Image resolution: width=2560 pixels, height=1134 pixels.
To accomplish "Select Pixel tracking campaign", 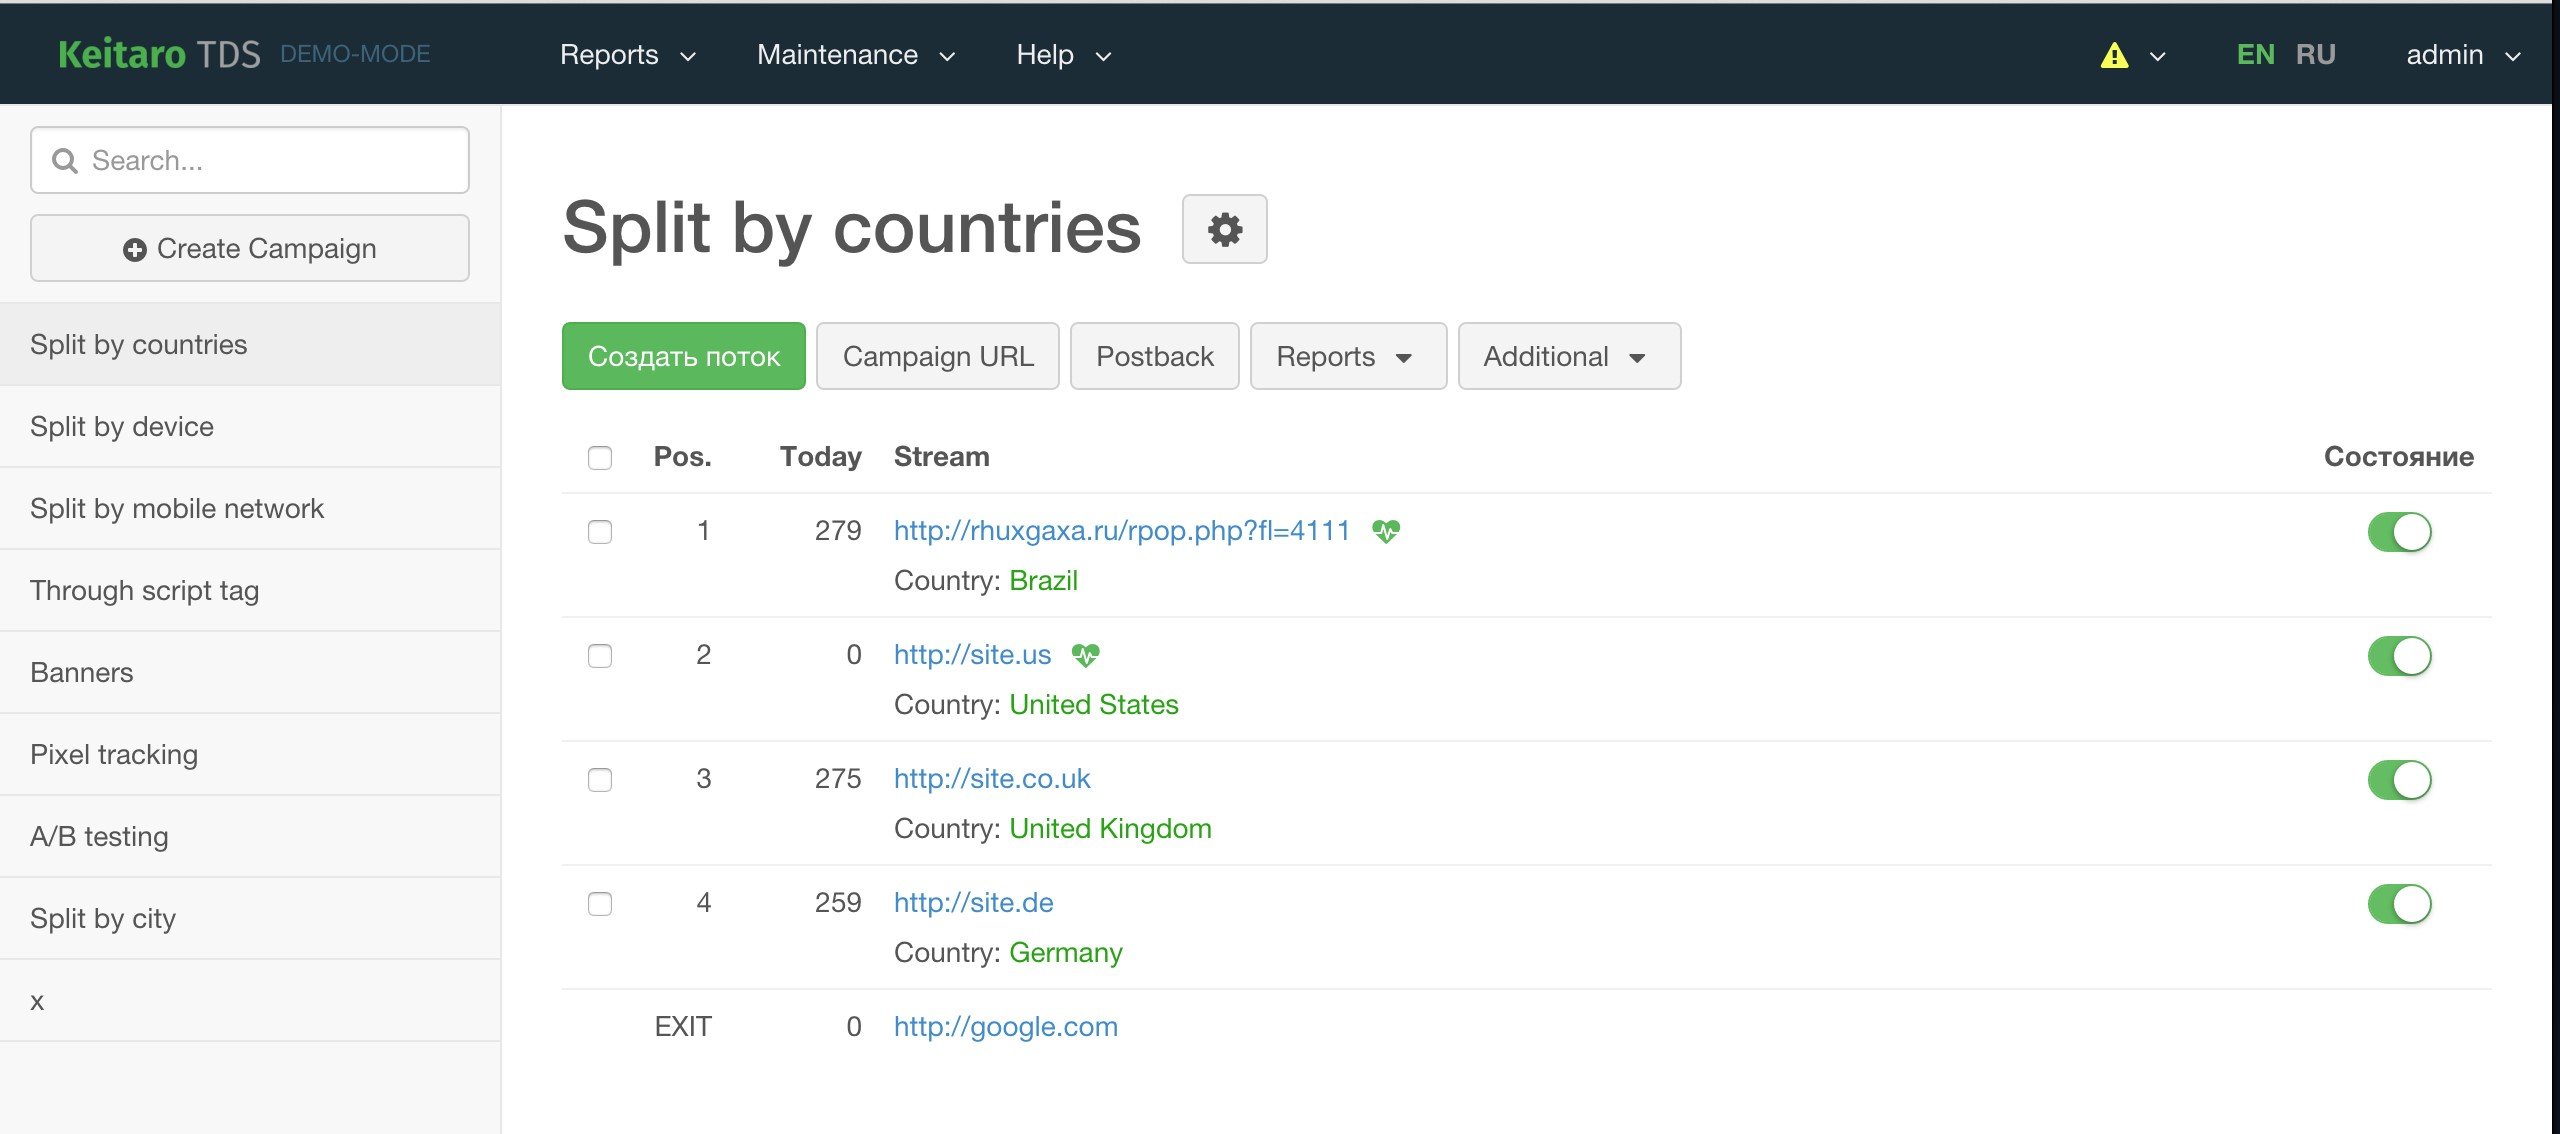I will tap(250, 754).
